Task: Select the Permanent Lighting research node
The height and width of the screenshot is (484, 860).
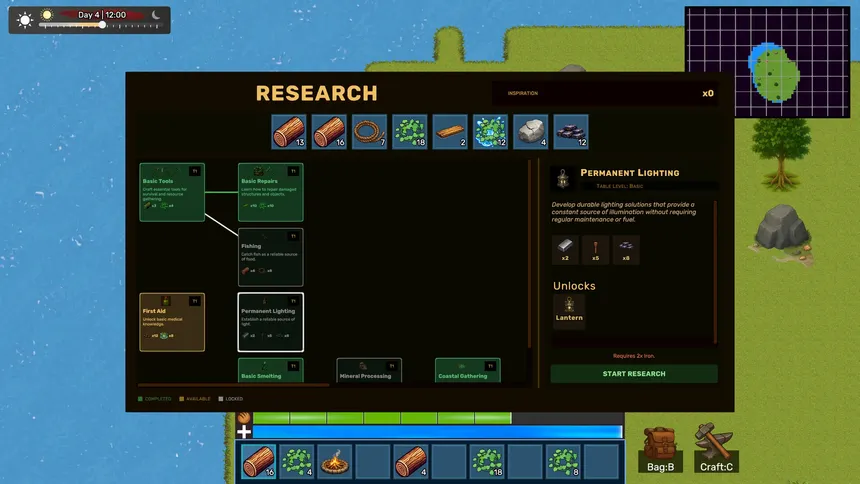Action: pyautogui.click(x=270, y=322)
